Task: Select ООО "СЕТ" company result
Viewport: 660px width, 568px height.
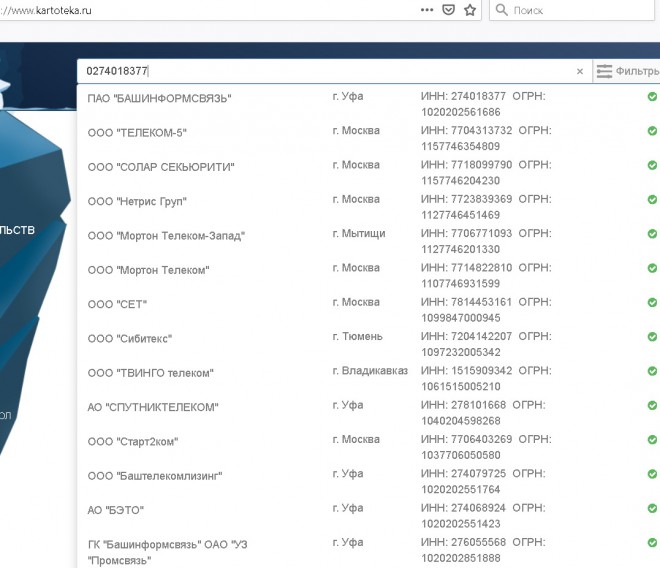Action: [x=117, y=304]
